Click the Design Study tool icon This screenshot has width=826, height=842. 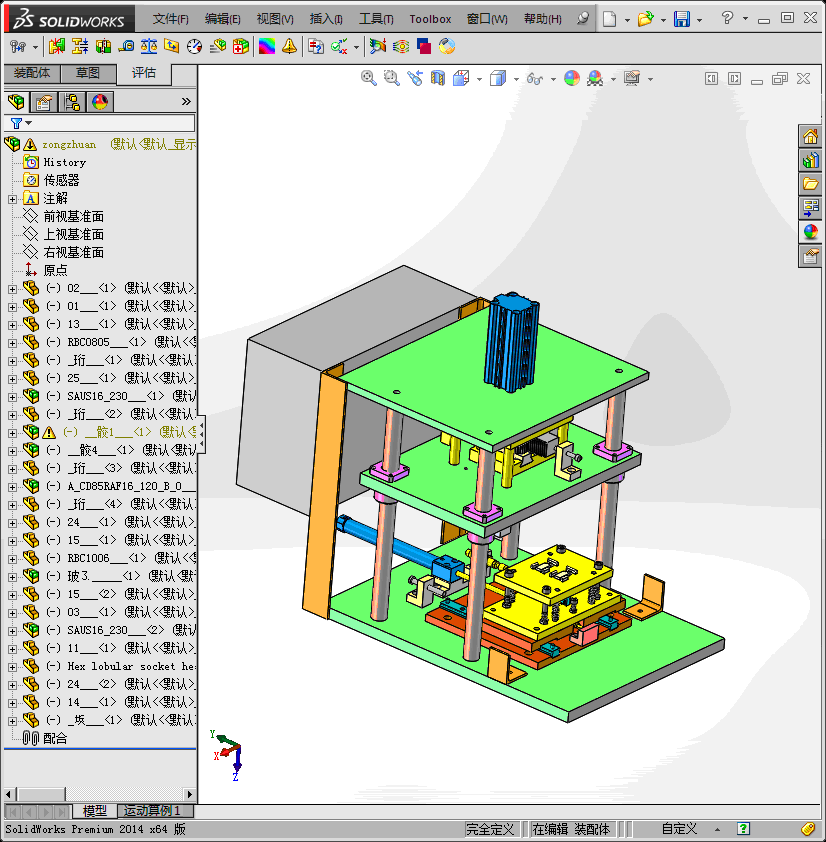(x=18, y=47)
